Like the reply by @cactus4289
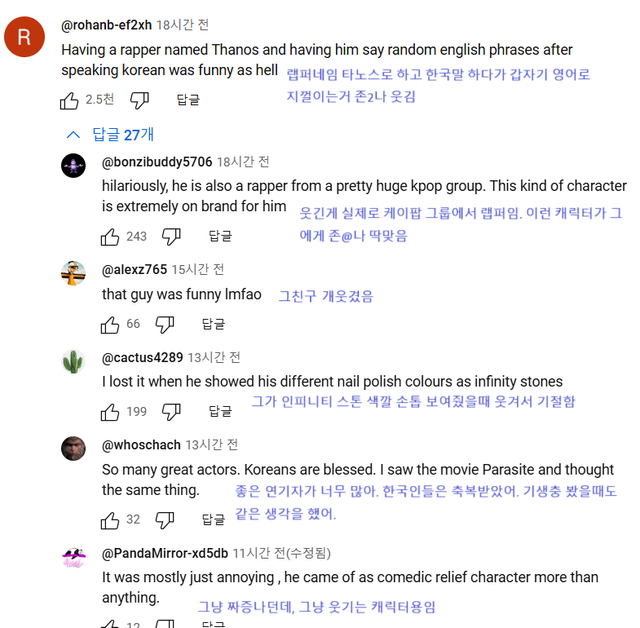This screenshot has height=628, width=640. click(110, 411)
